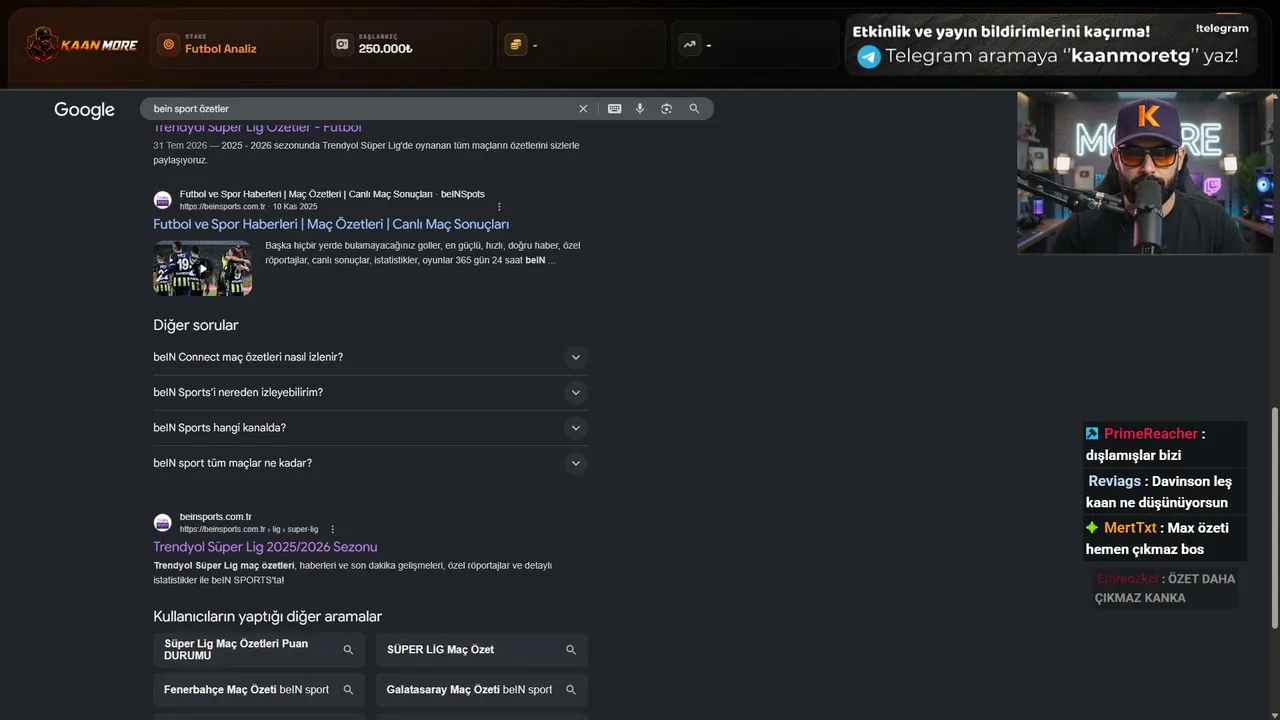The image size is (1280, 720).
Task: Click the coin stack icon in overlay
Action: [515, 45]
